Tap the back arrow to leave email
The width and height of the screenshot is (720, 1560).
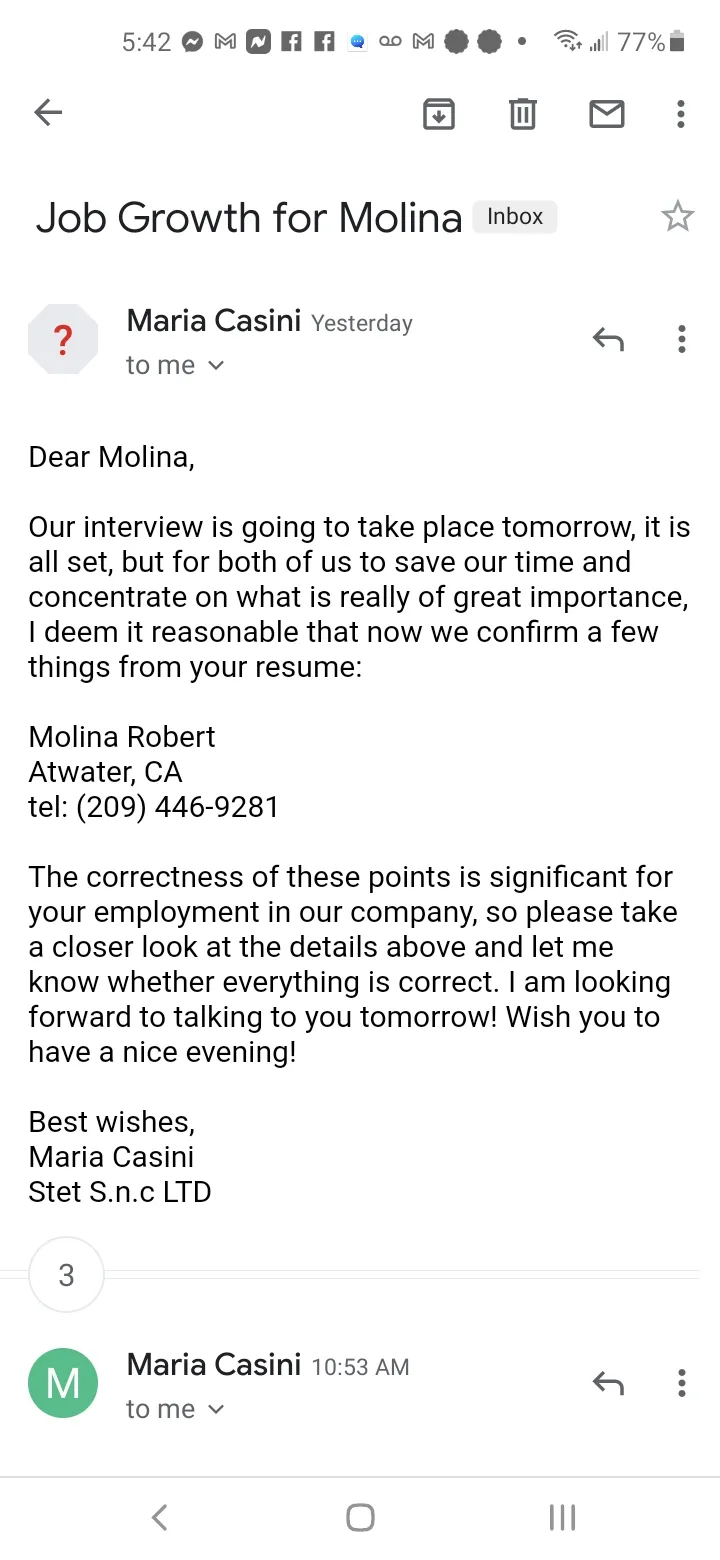48,113
